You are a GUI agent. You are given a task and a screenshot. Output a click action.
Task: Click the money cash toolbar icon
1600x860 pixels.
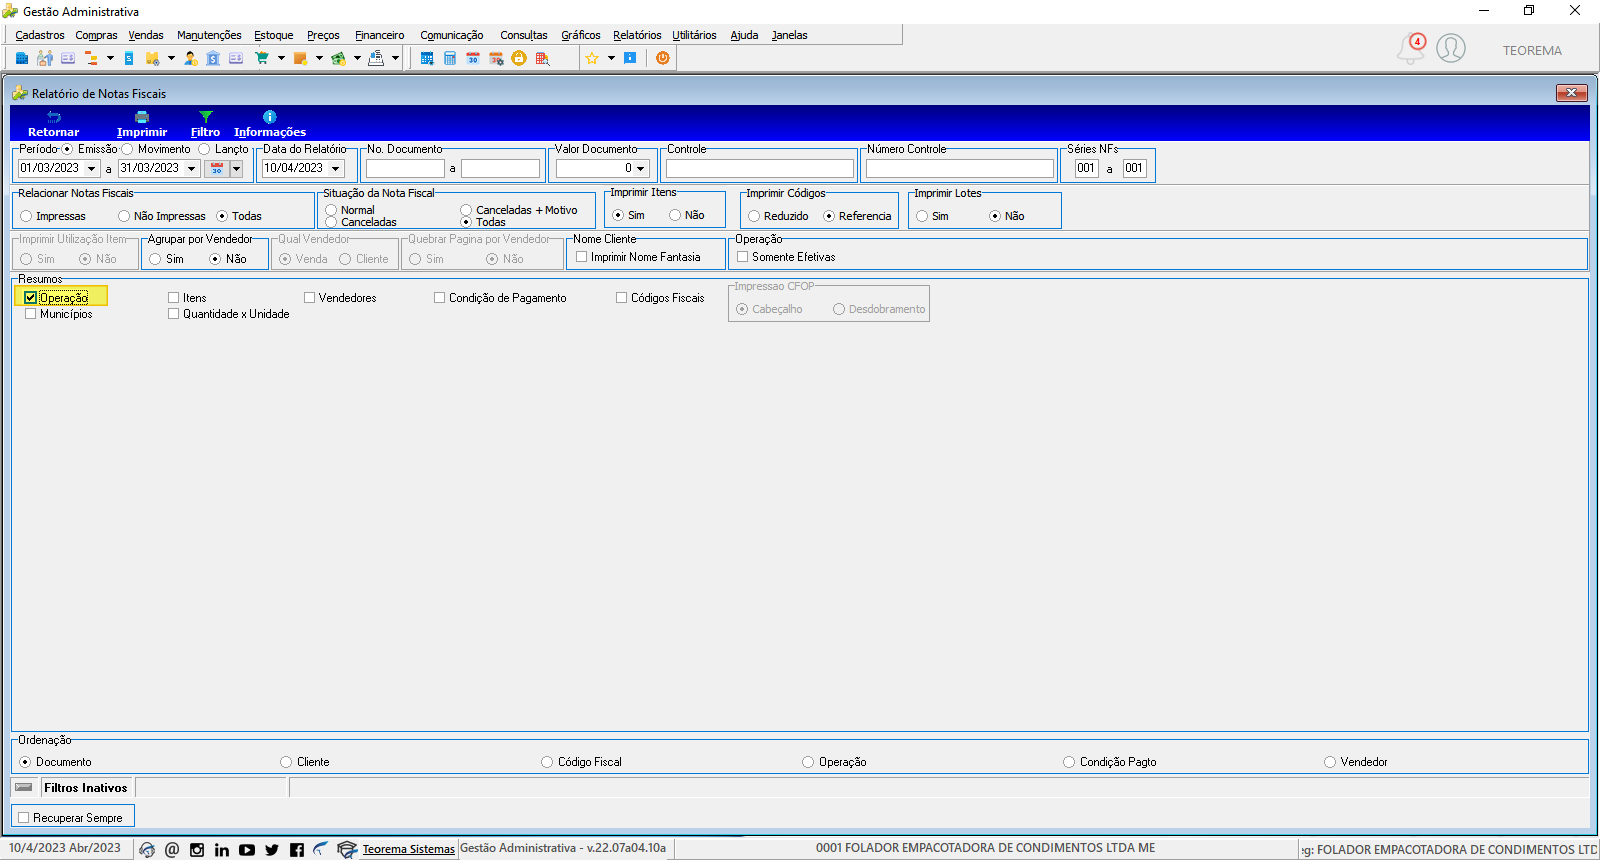tap(338, 58)
